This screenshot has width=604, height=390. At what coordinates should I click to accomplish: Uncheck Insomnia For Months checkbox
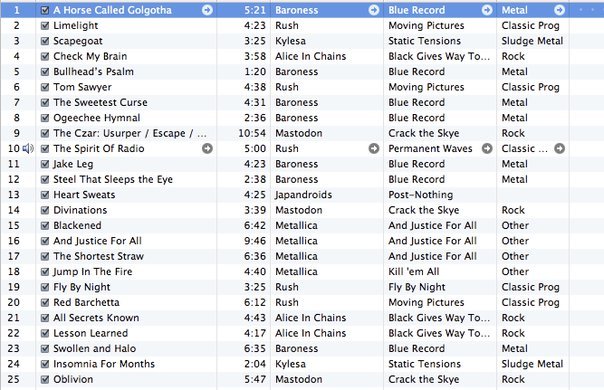click(45, 364)
